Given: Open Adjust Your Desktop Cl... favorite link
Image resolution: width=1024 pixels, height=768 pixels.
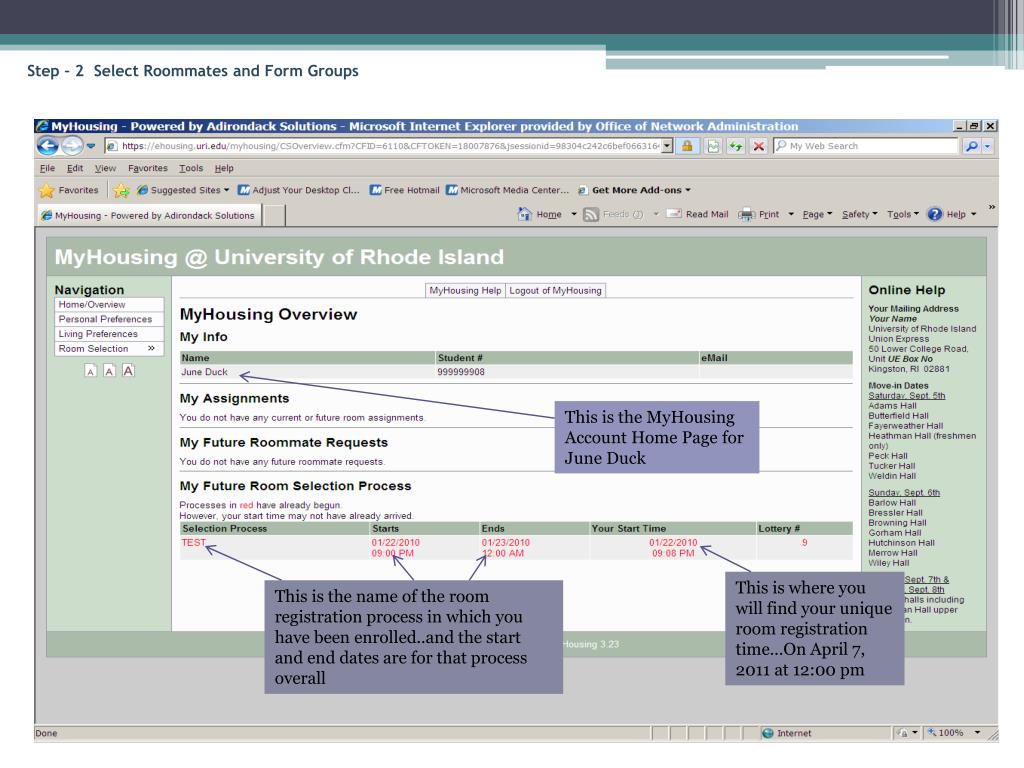Looking at the screenshot, I should [x=298, y=190].
